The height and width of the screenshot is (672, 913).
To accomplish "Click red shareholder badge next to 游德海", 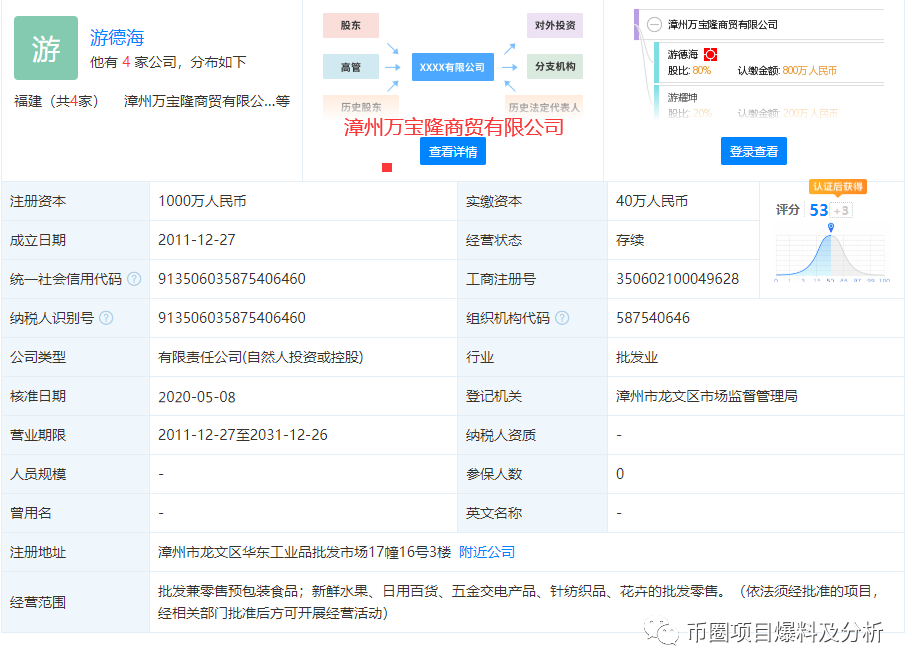I will (x=710, y=55).
